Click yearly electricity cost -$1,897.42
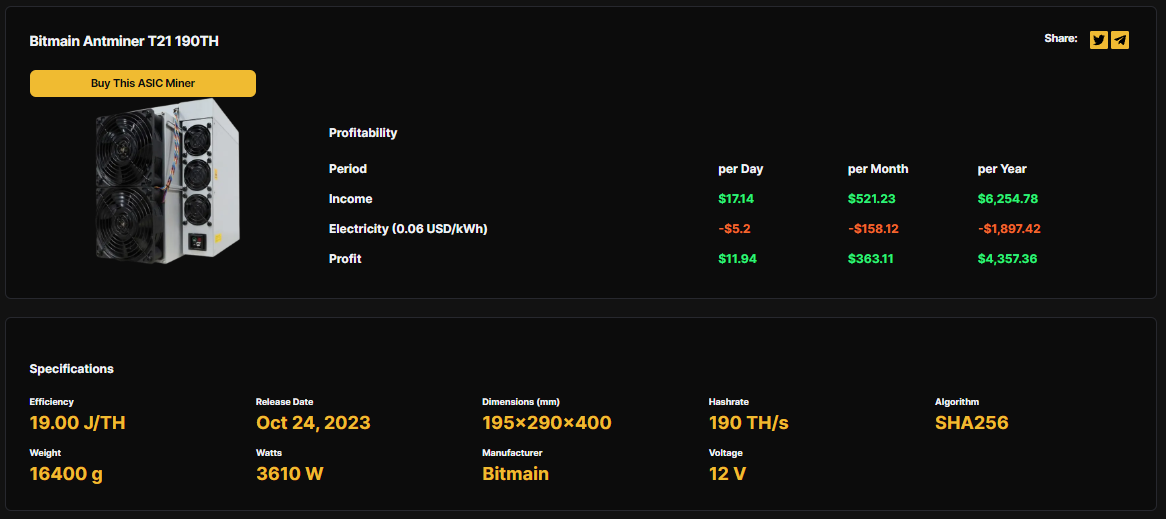 pyautogui.click(x=1009, y=229)
